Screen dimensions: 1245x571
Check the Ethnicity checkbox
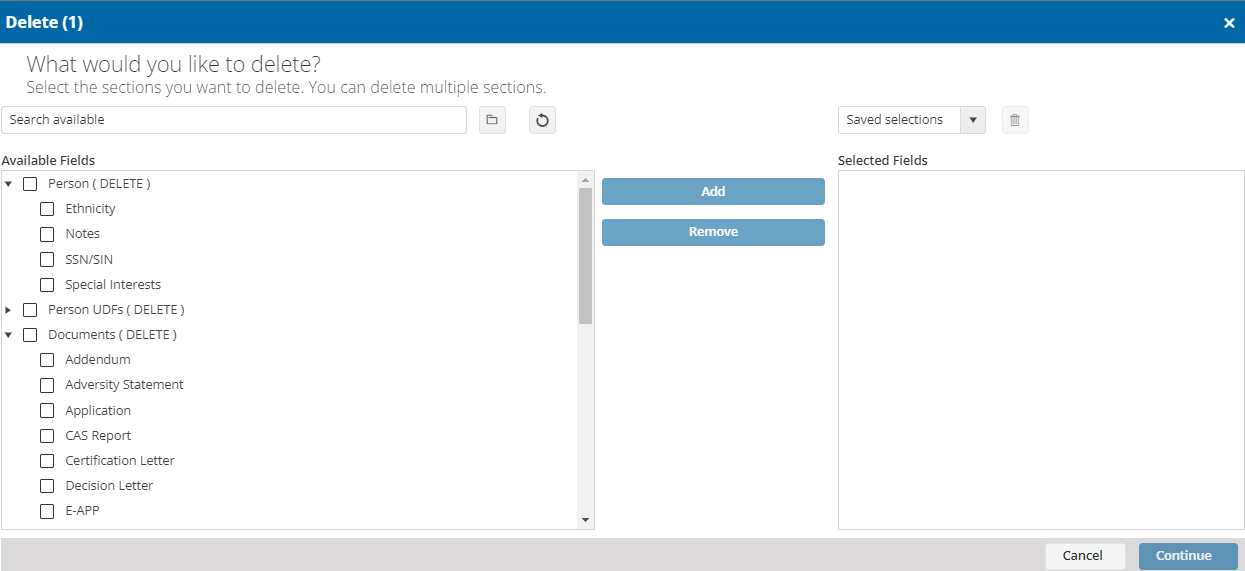tap(47, 209)
